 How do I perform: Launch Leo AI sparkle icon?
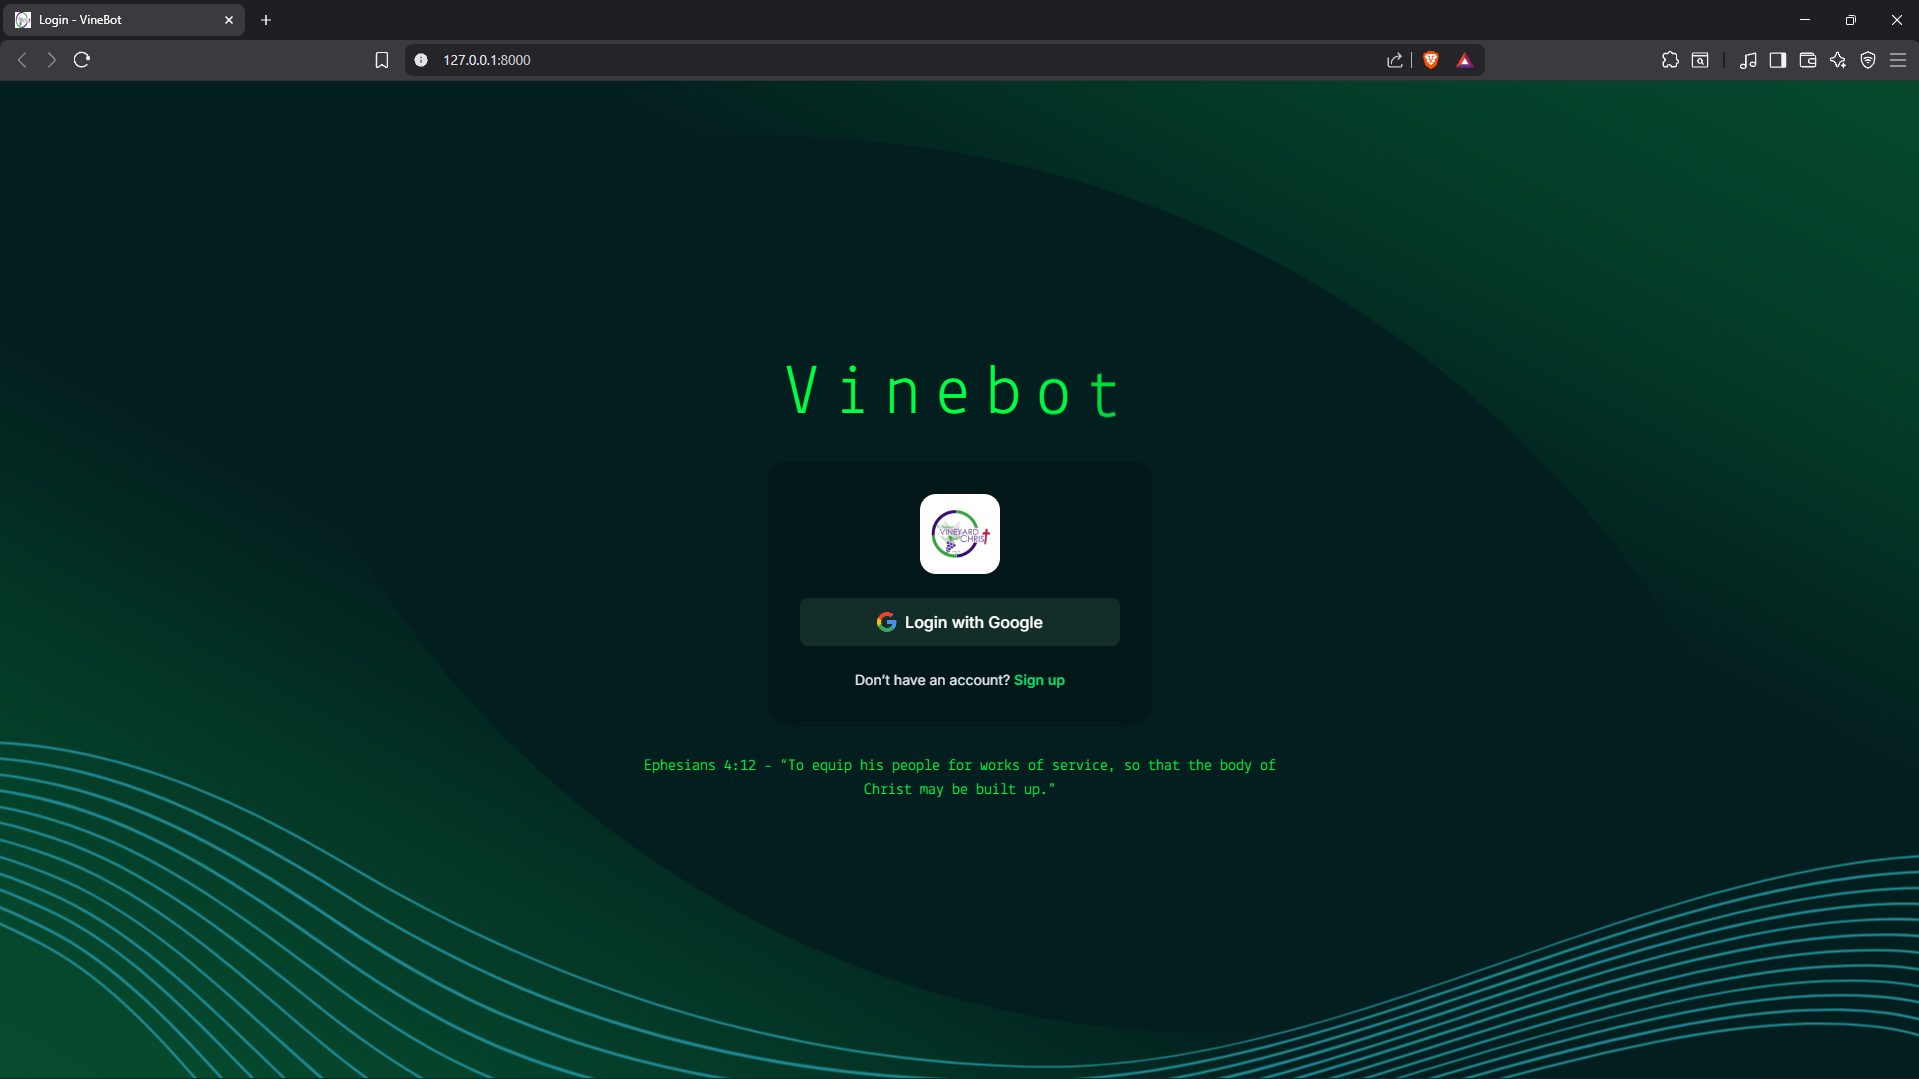(x=1838, y=60)
